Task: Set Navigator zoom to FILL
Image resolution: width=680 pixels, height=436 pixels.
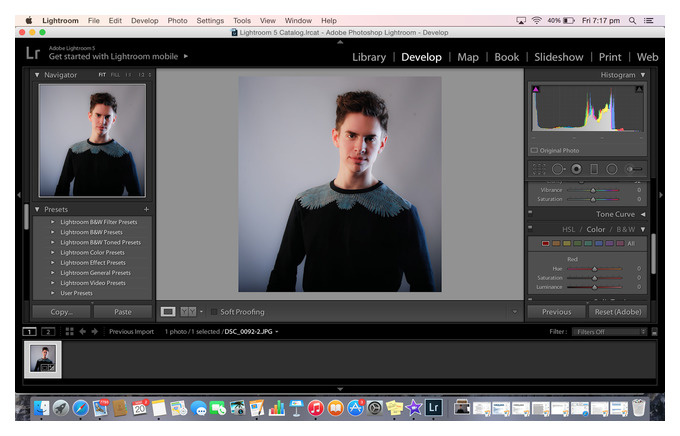Action: [x=115, y=75]
